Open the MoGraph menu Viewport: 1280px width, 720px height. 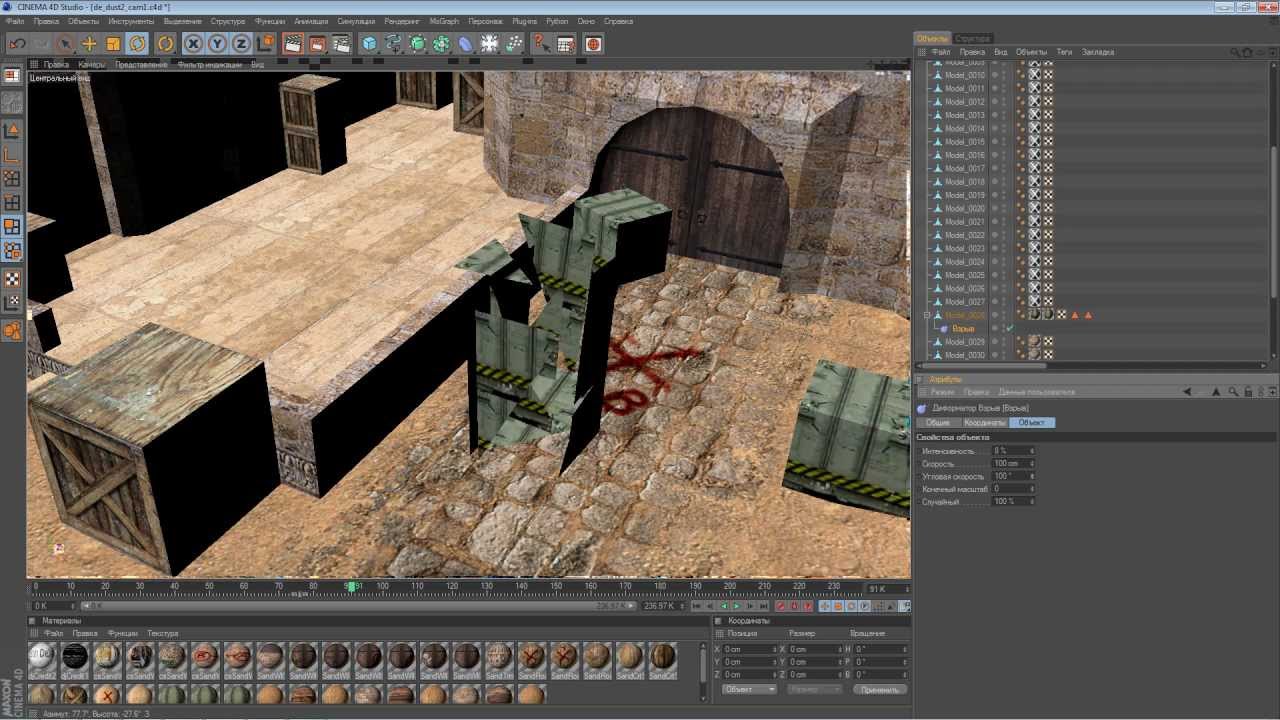coord(444,21)
